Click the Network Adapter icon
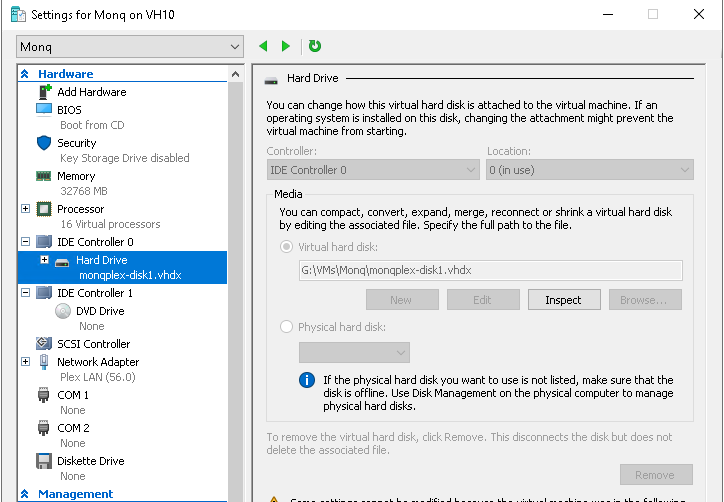724x502 pixels. pos(44,362)
